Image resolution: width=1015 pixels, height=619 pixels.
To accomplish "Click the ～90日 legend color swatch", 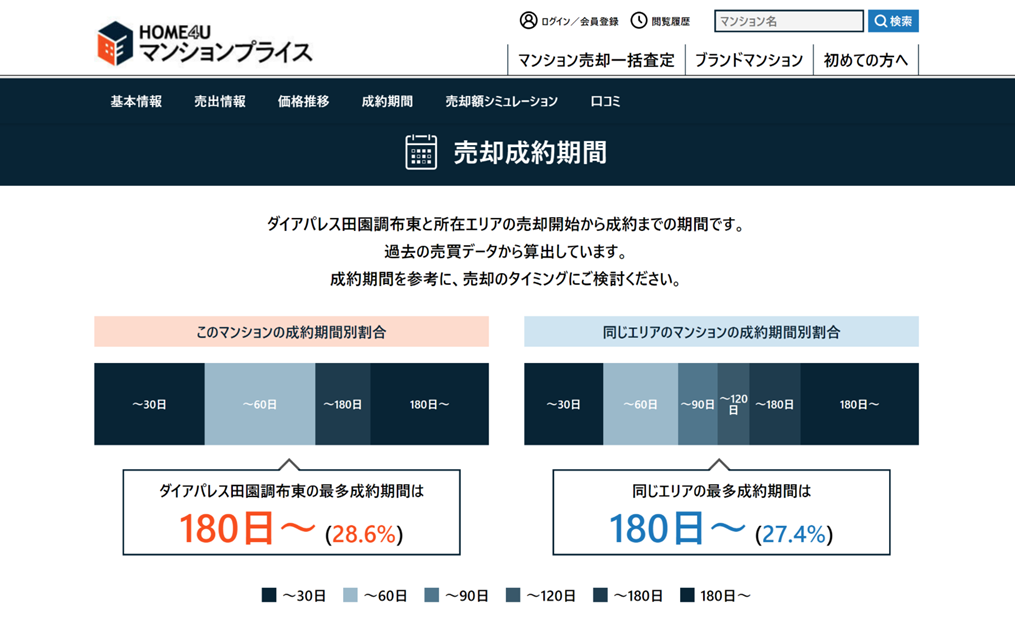I will (432, 595).
